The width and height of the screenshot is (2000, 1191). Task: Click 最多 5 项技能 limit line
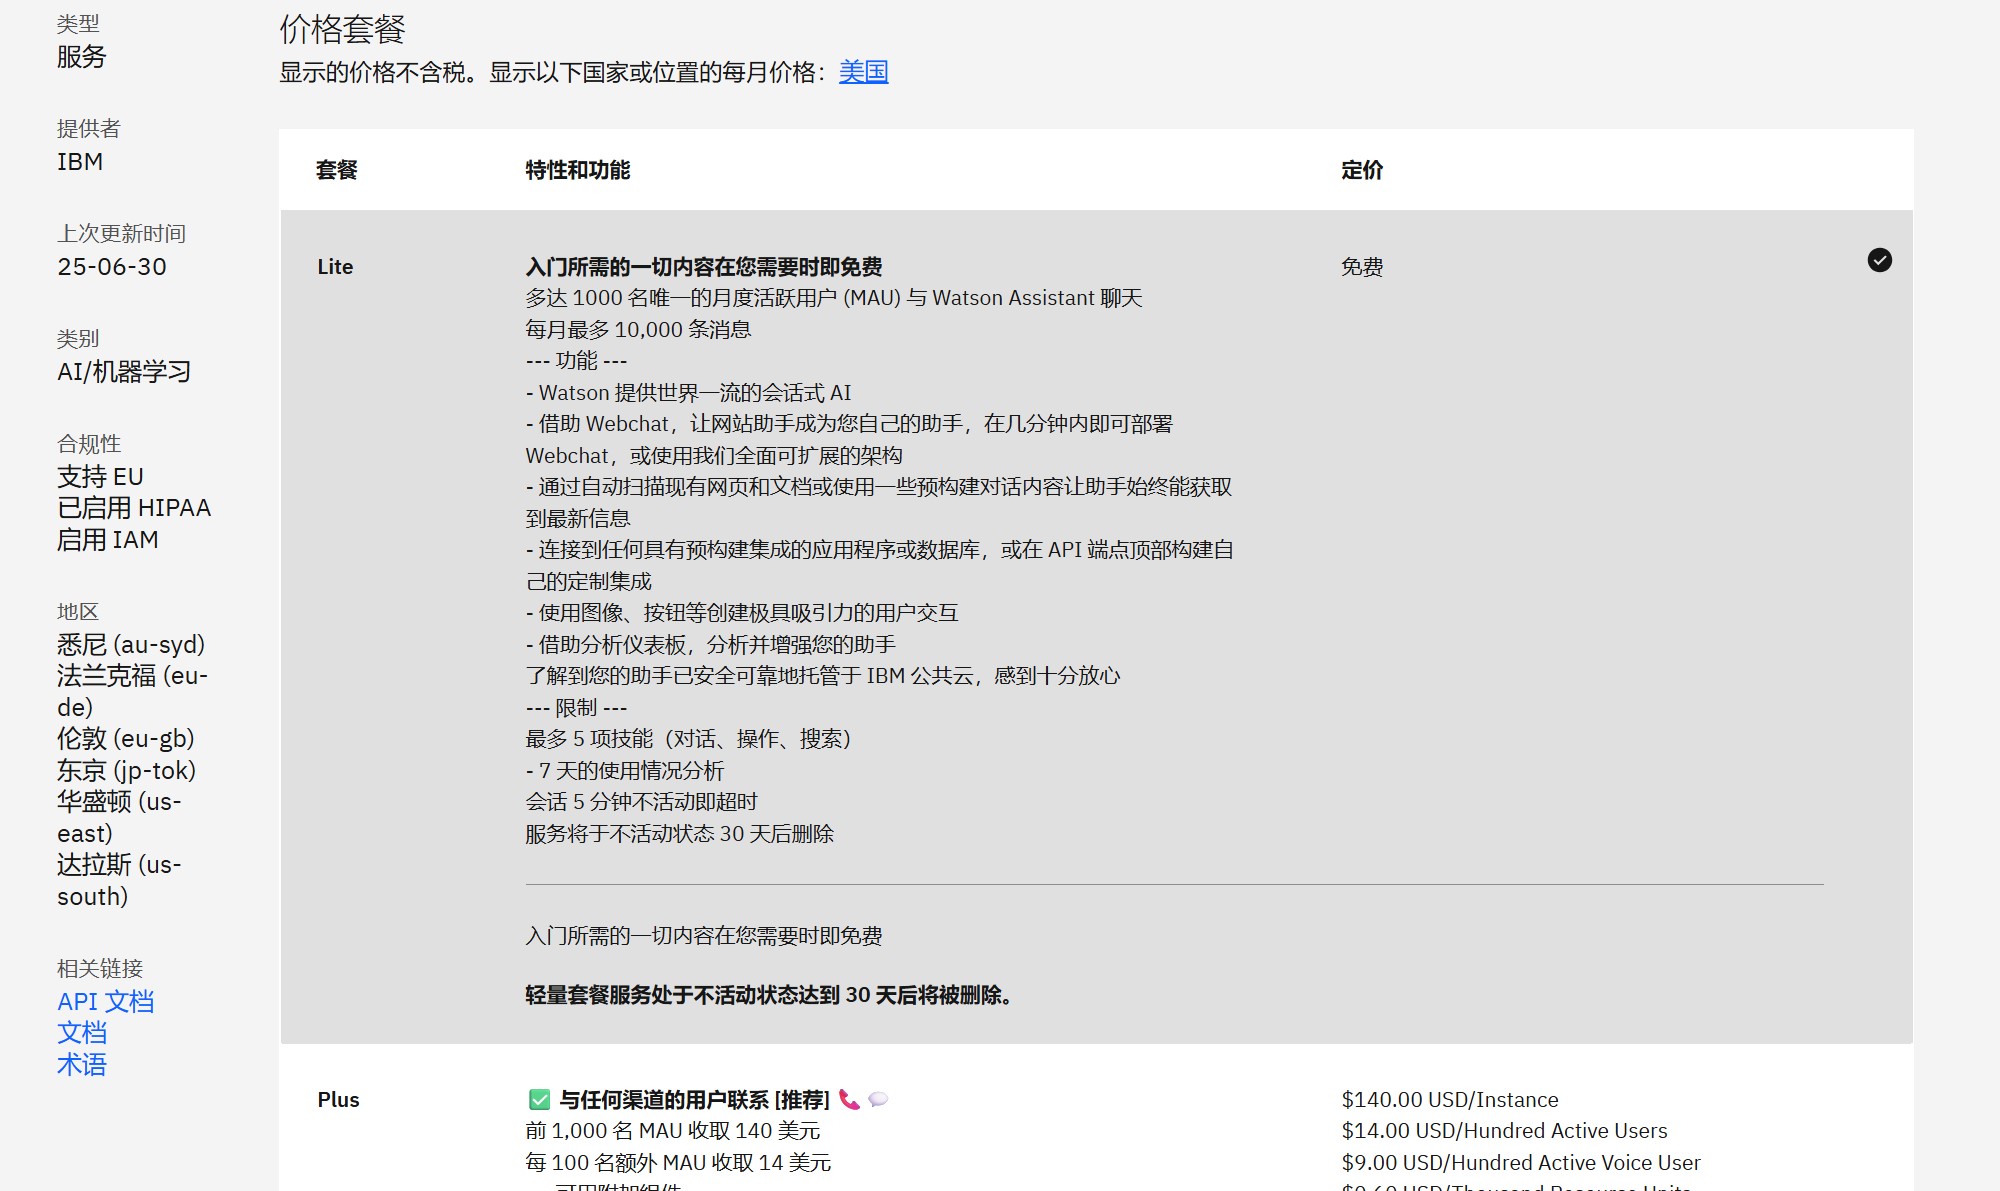point(688,739)
